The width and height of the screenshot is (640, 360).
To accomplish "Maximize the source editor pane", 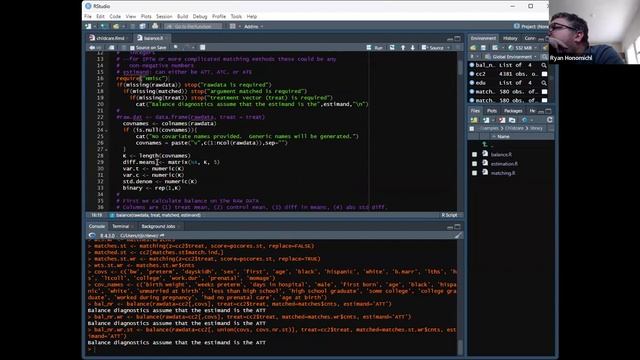I will 458,38.
